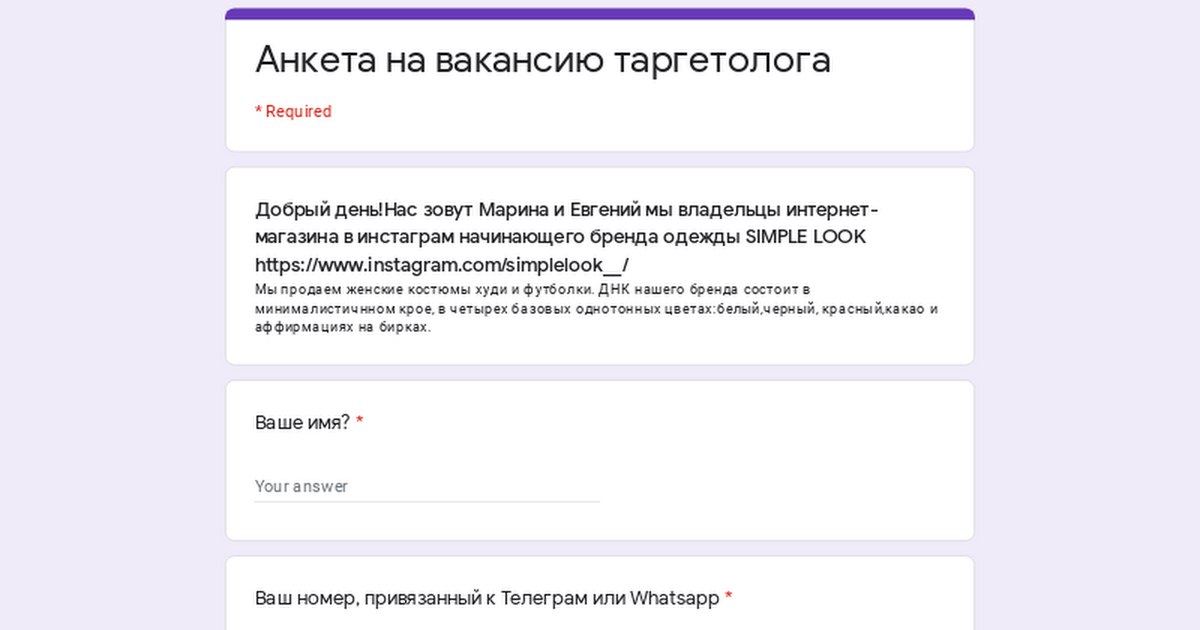Click the purple header bar atop the form
Screen dimensions: 1200x630
point(600,14)
